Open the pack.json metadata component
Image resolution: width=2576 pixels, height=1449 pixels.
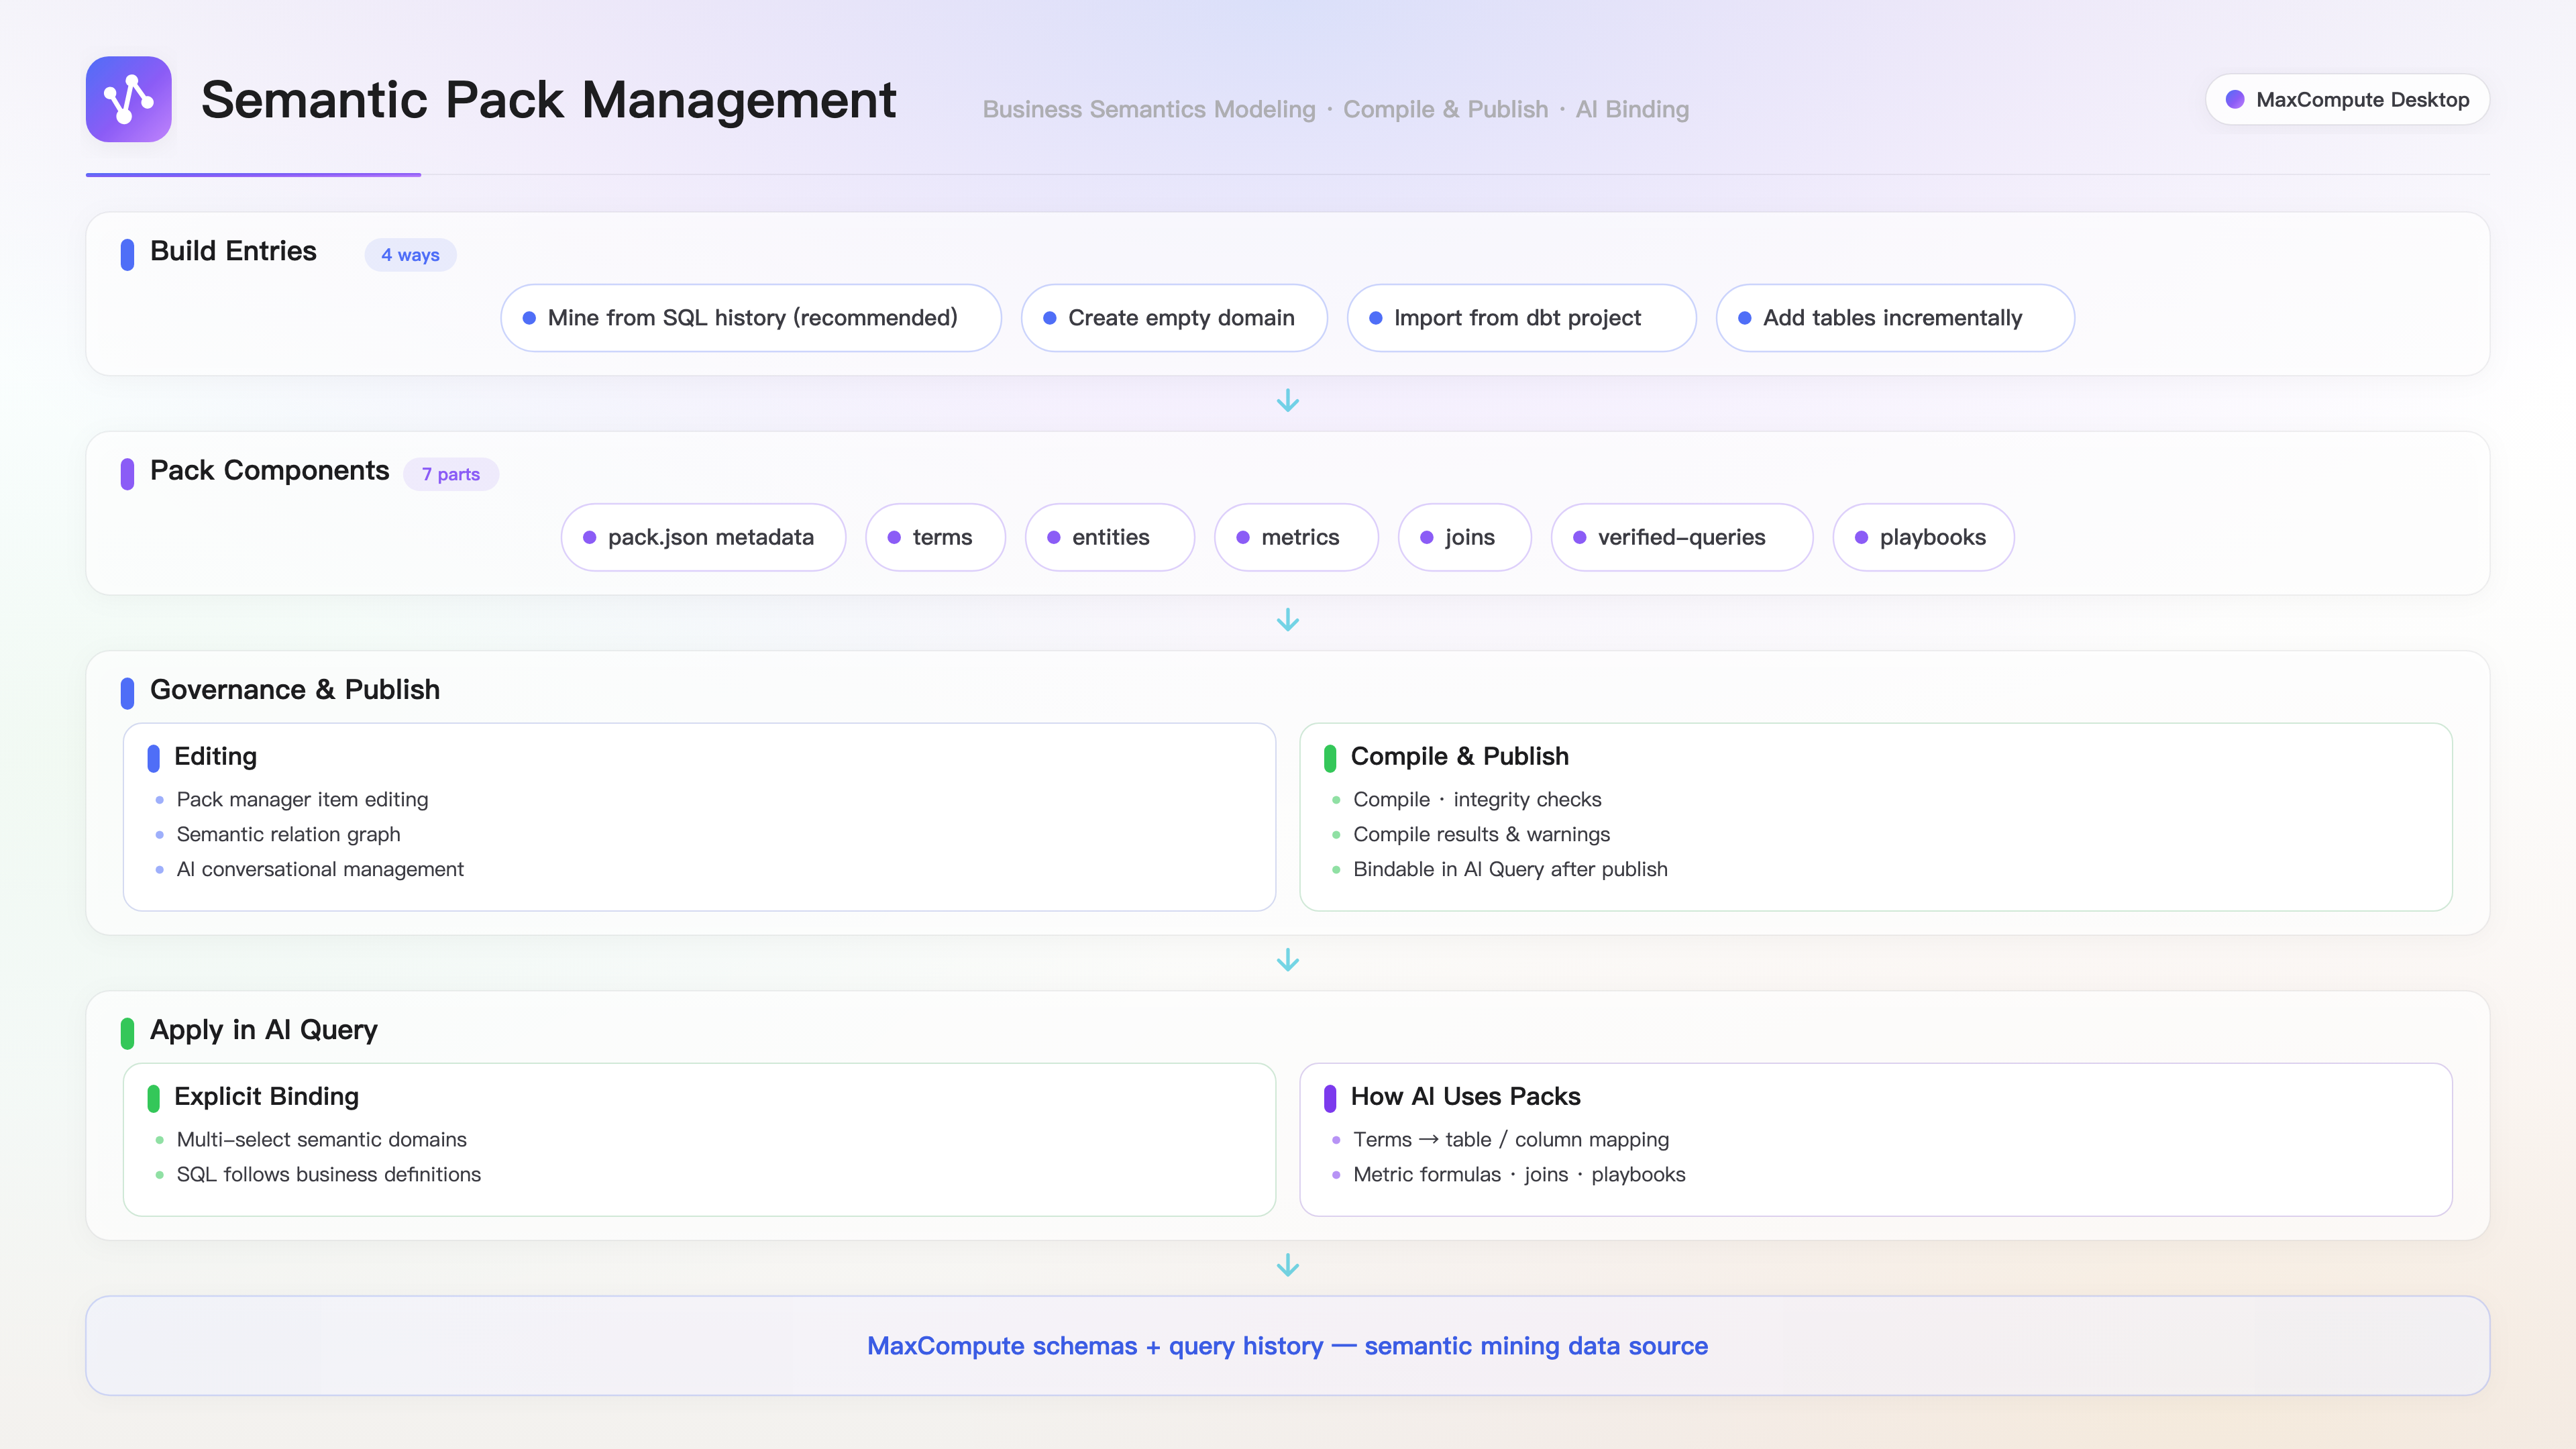(703, 537)
